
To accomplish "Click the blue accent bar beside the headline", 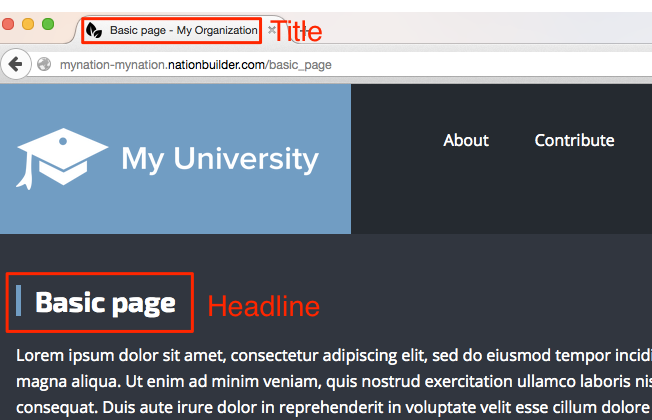I will (19, 302).
